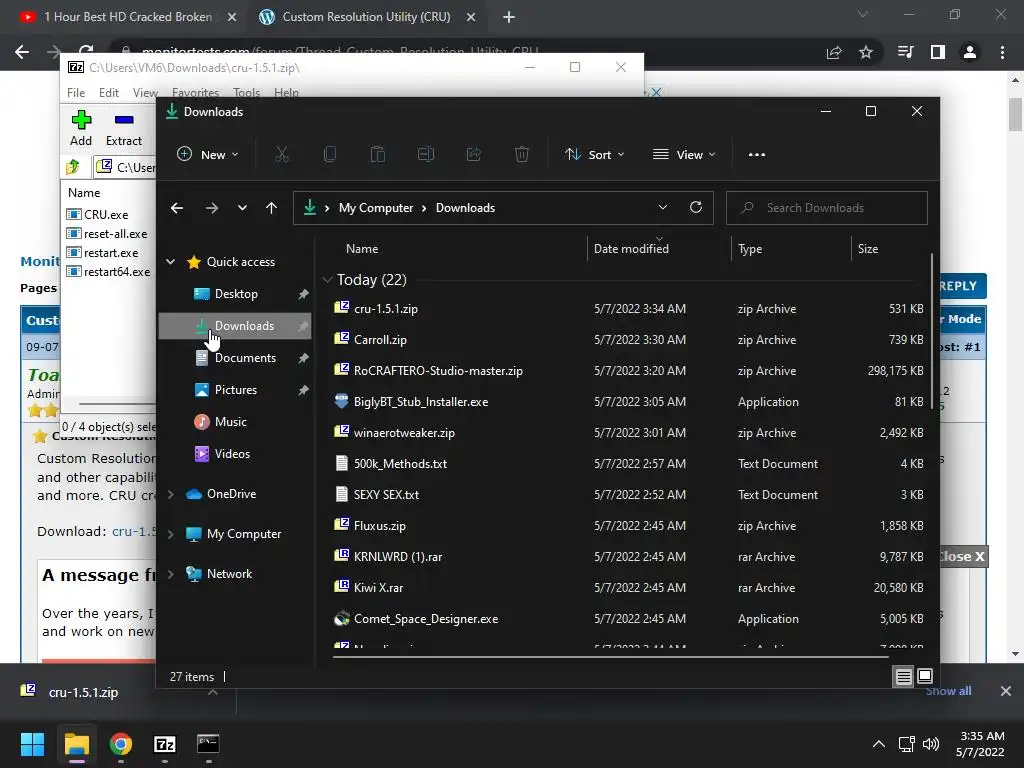The width and height of the screenshot is (1024, 768).
Task: Open the See more ellipsis menu
Action: (x=757, y=155)
